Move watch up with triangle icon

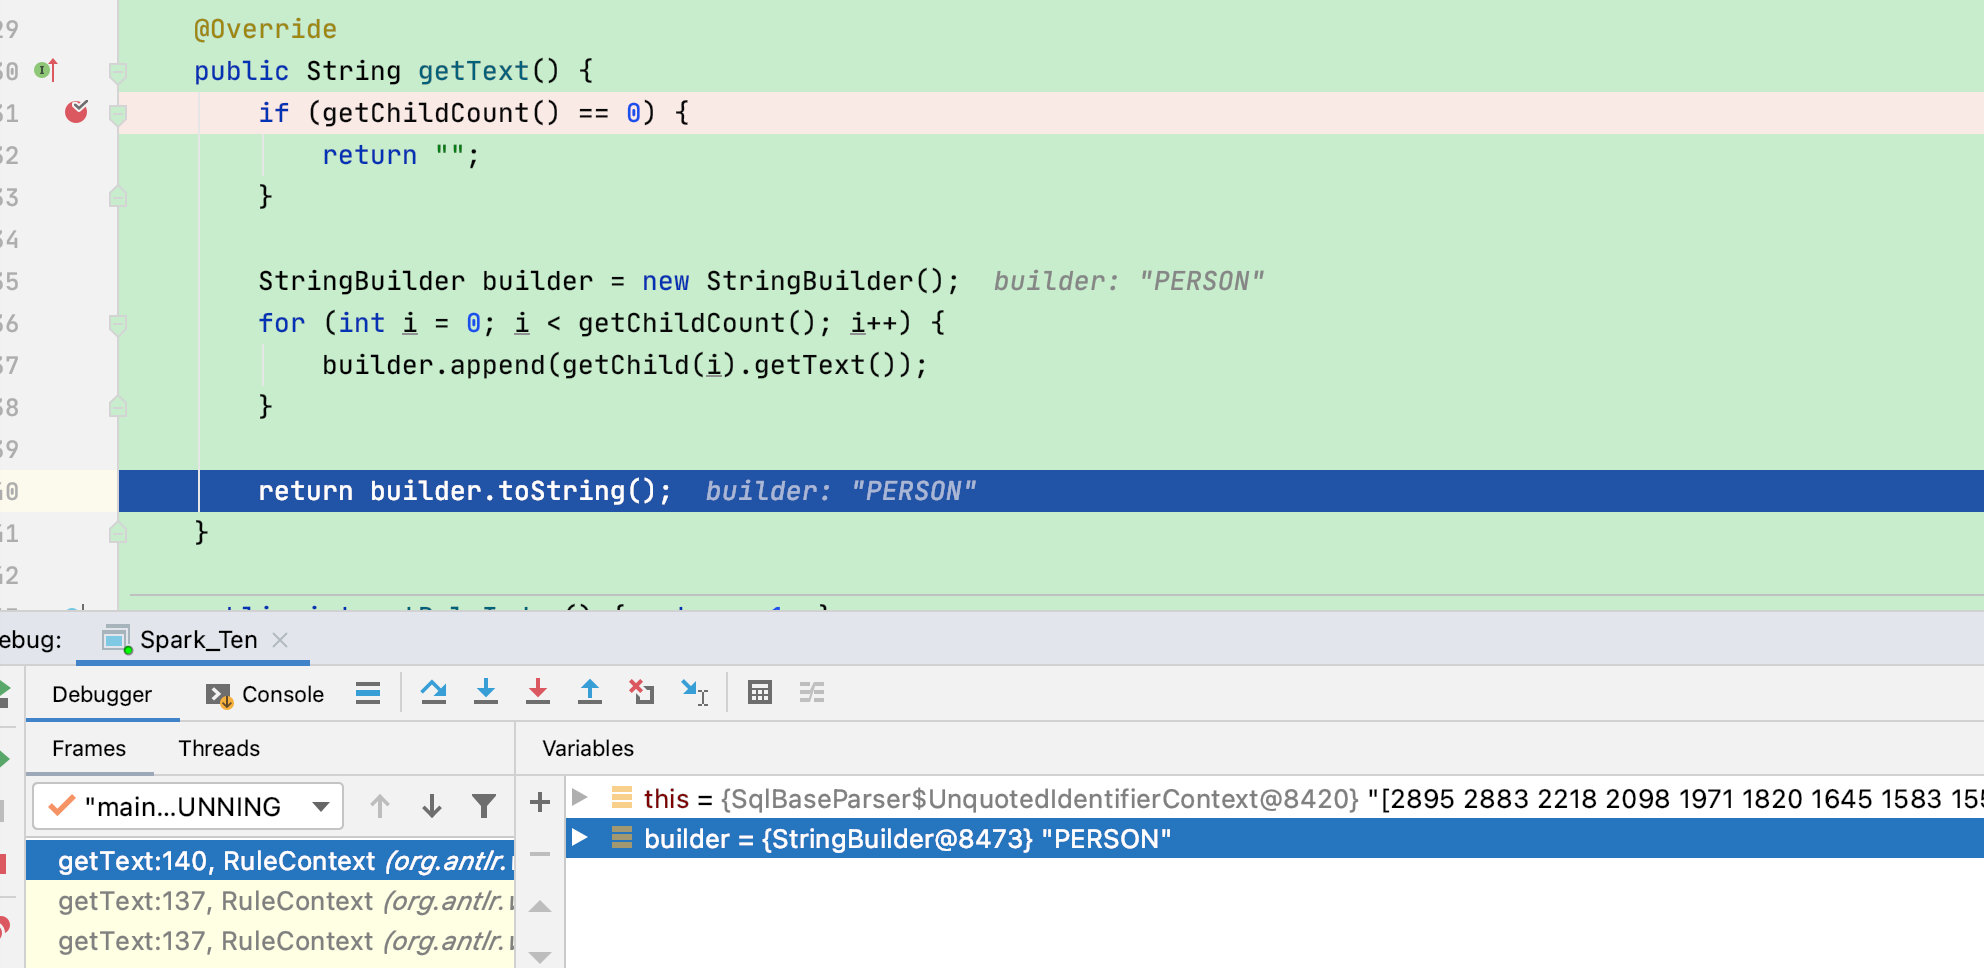pos(540,907)
